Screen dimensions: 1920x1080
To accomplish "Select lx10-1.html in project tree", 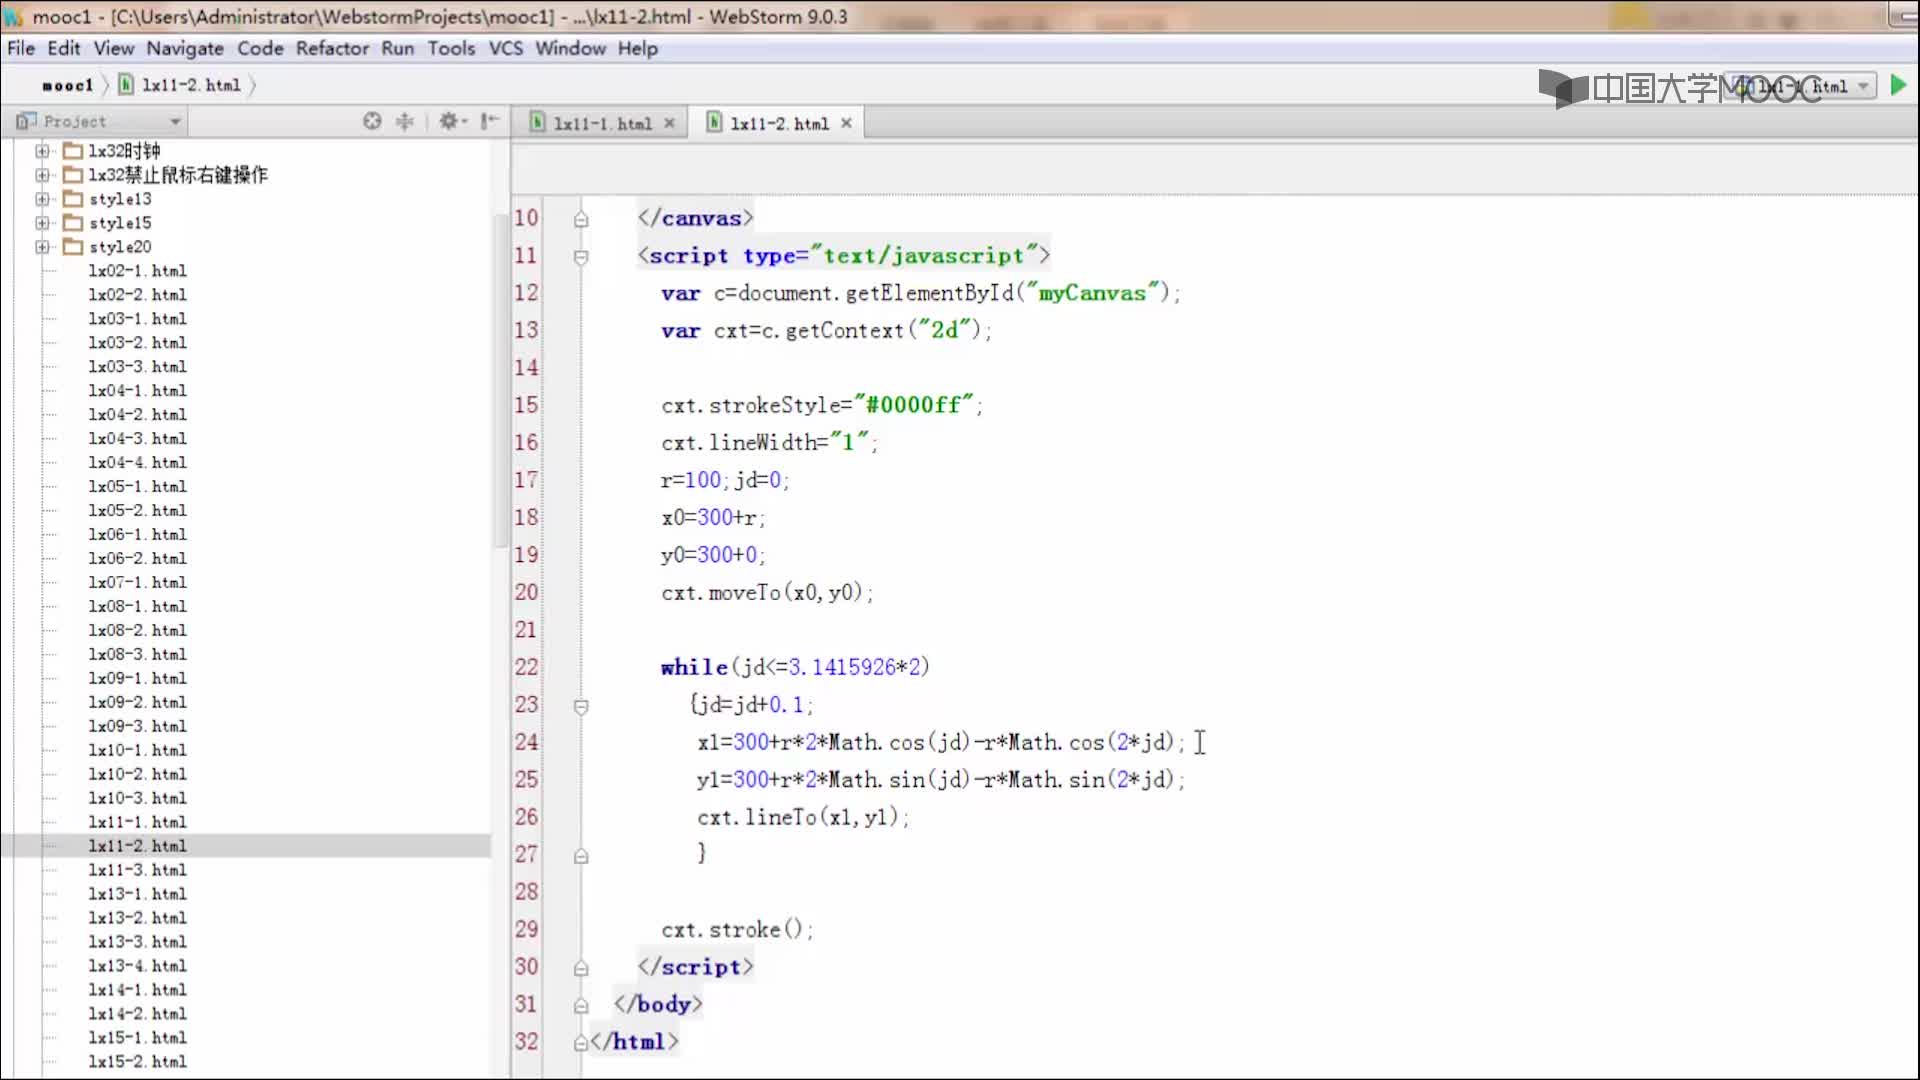I will (x=137, y=750).
